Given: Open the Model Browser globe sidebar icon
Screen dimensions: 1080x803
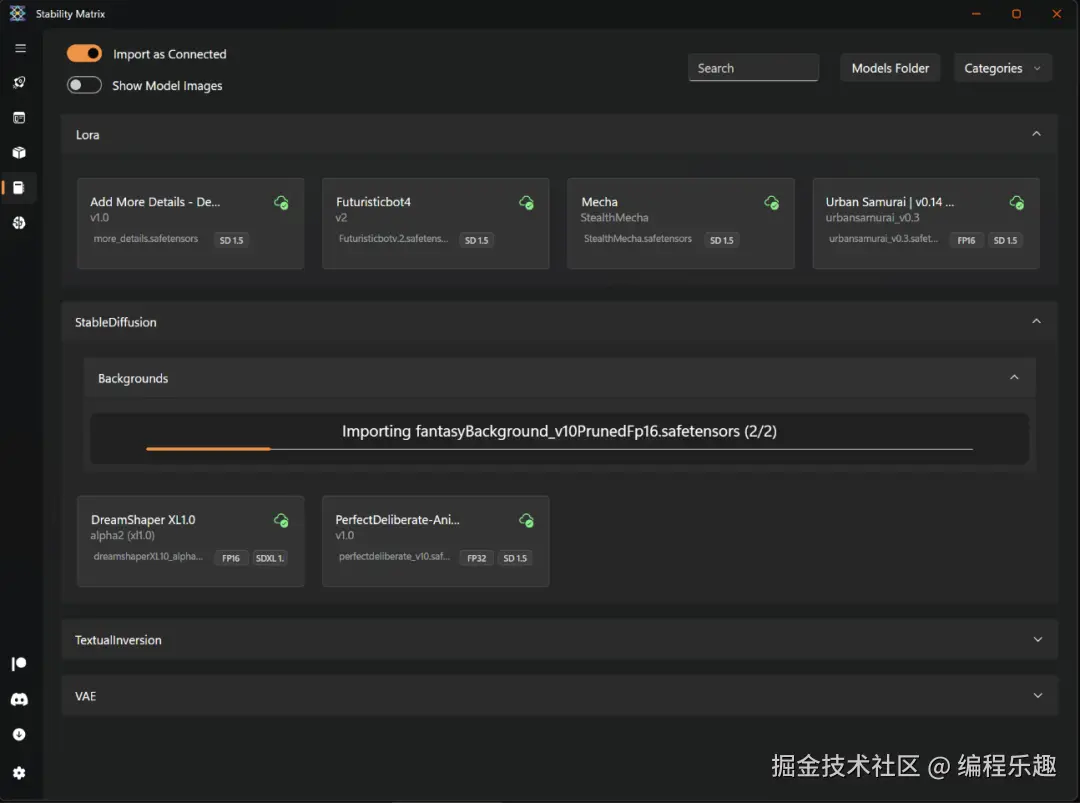Looking at the screenshot, I should point(19,222).
